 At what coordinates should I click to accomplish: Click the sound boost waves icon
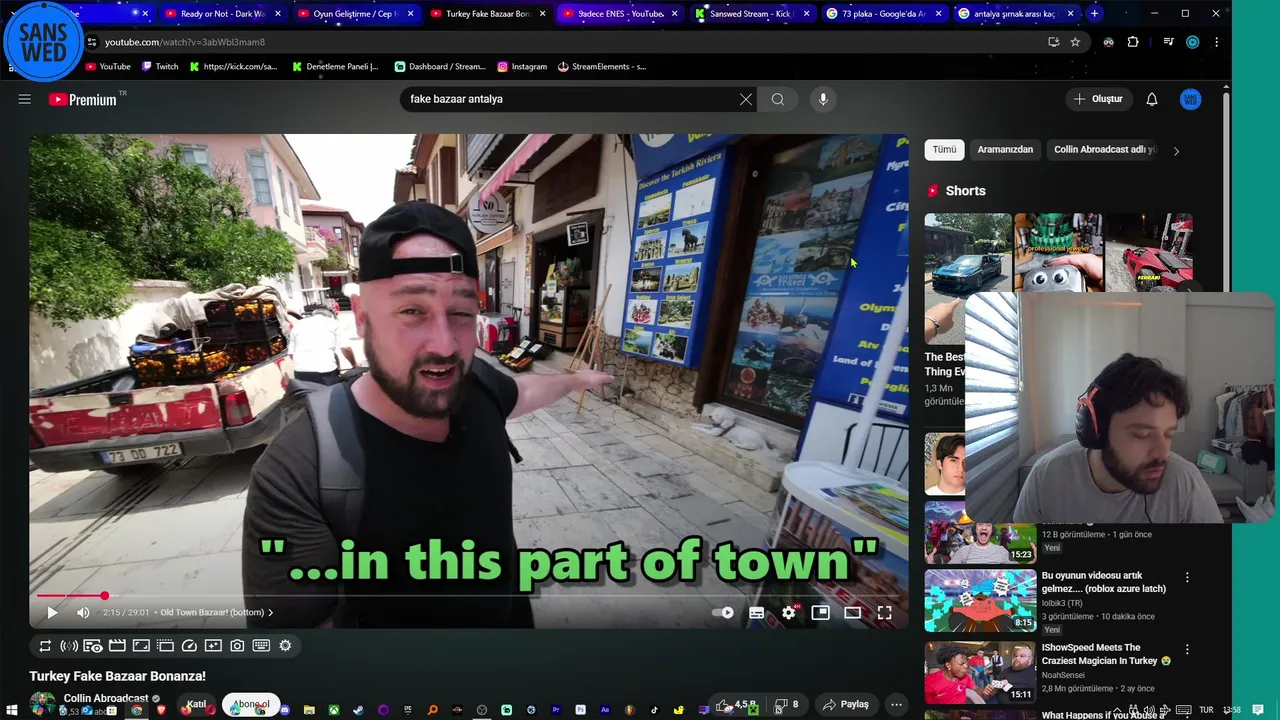click(69, 646)
